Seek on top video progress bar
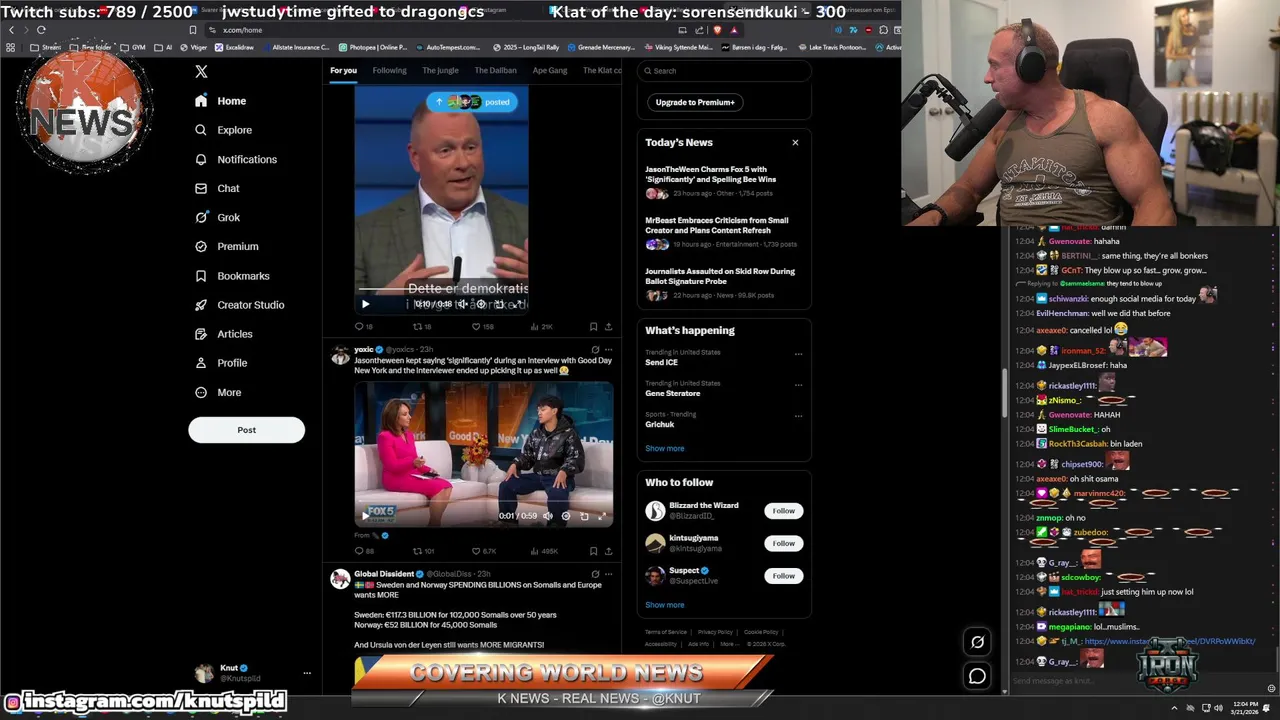1280x720 pixels. (x=441, y=290)
